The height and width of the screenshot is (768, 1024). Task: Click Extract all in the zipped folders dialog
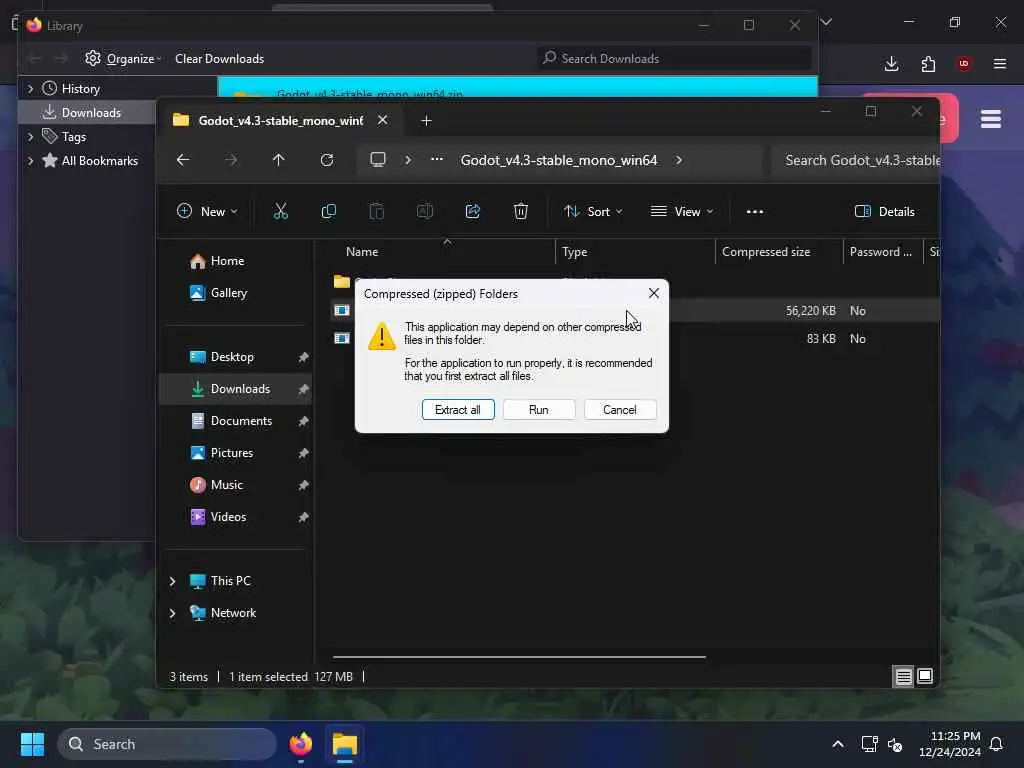458,409
